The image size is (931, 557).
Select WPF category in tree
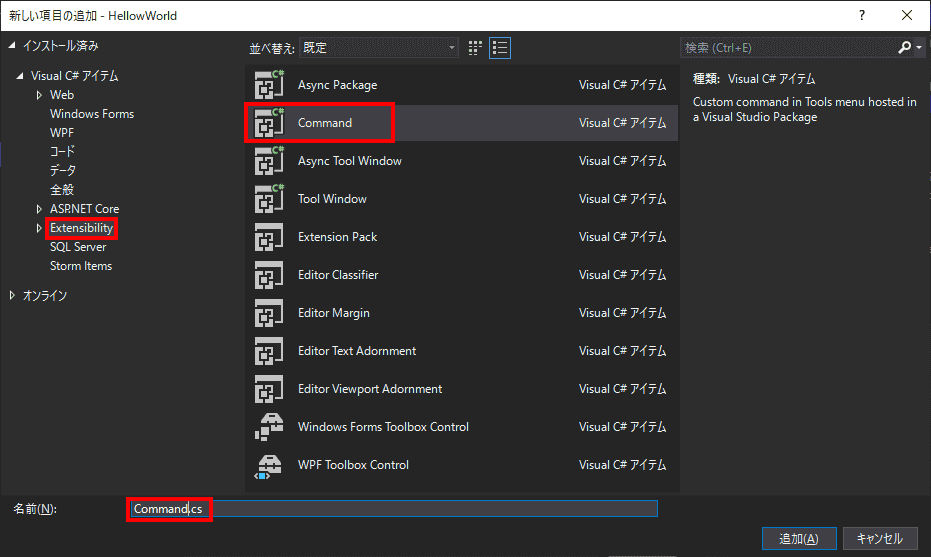click(x=62, y=133)
